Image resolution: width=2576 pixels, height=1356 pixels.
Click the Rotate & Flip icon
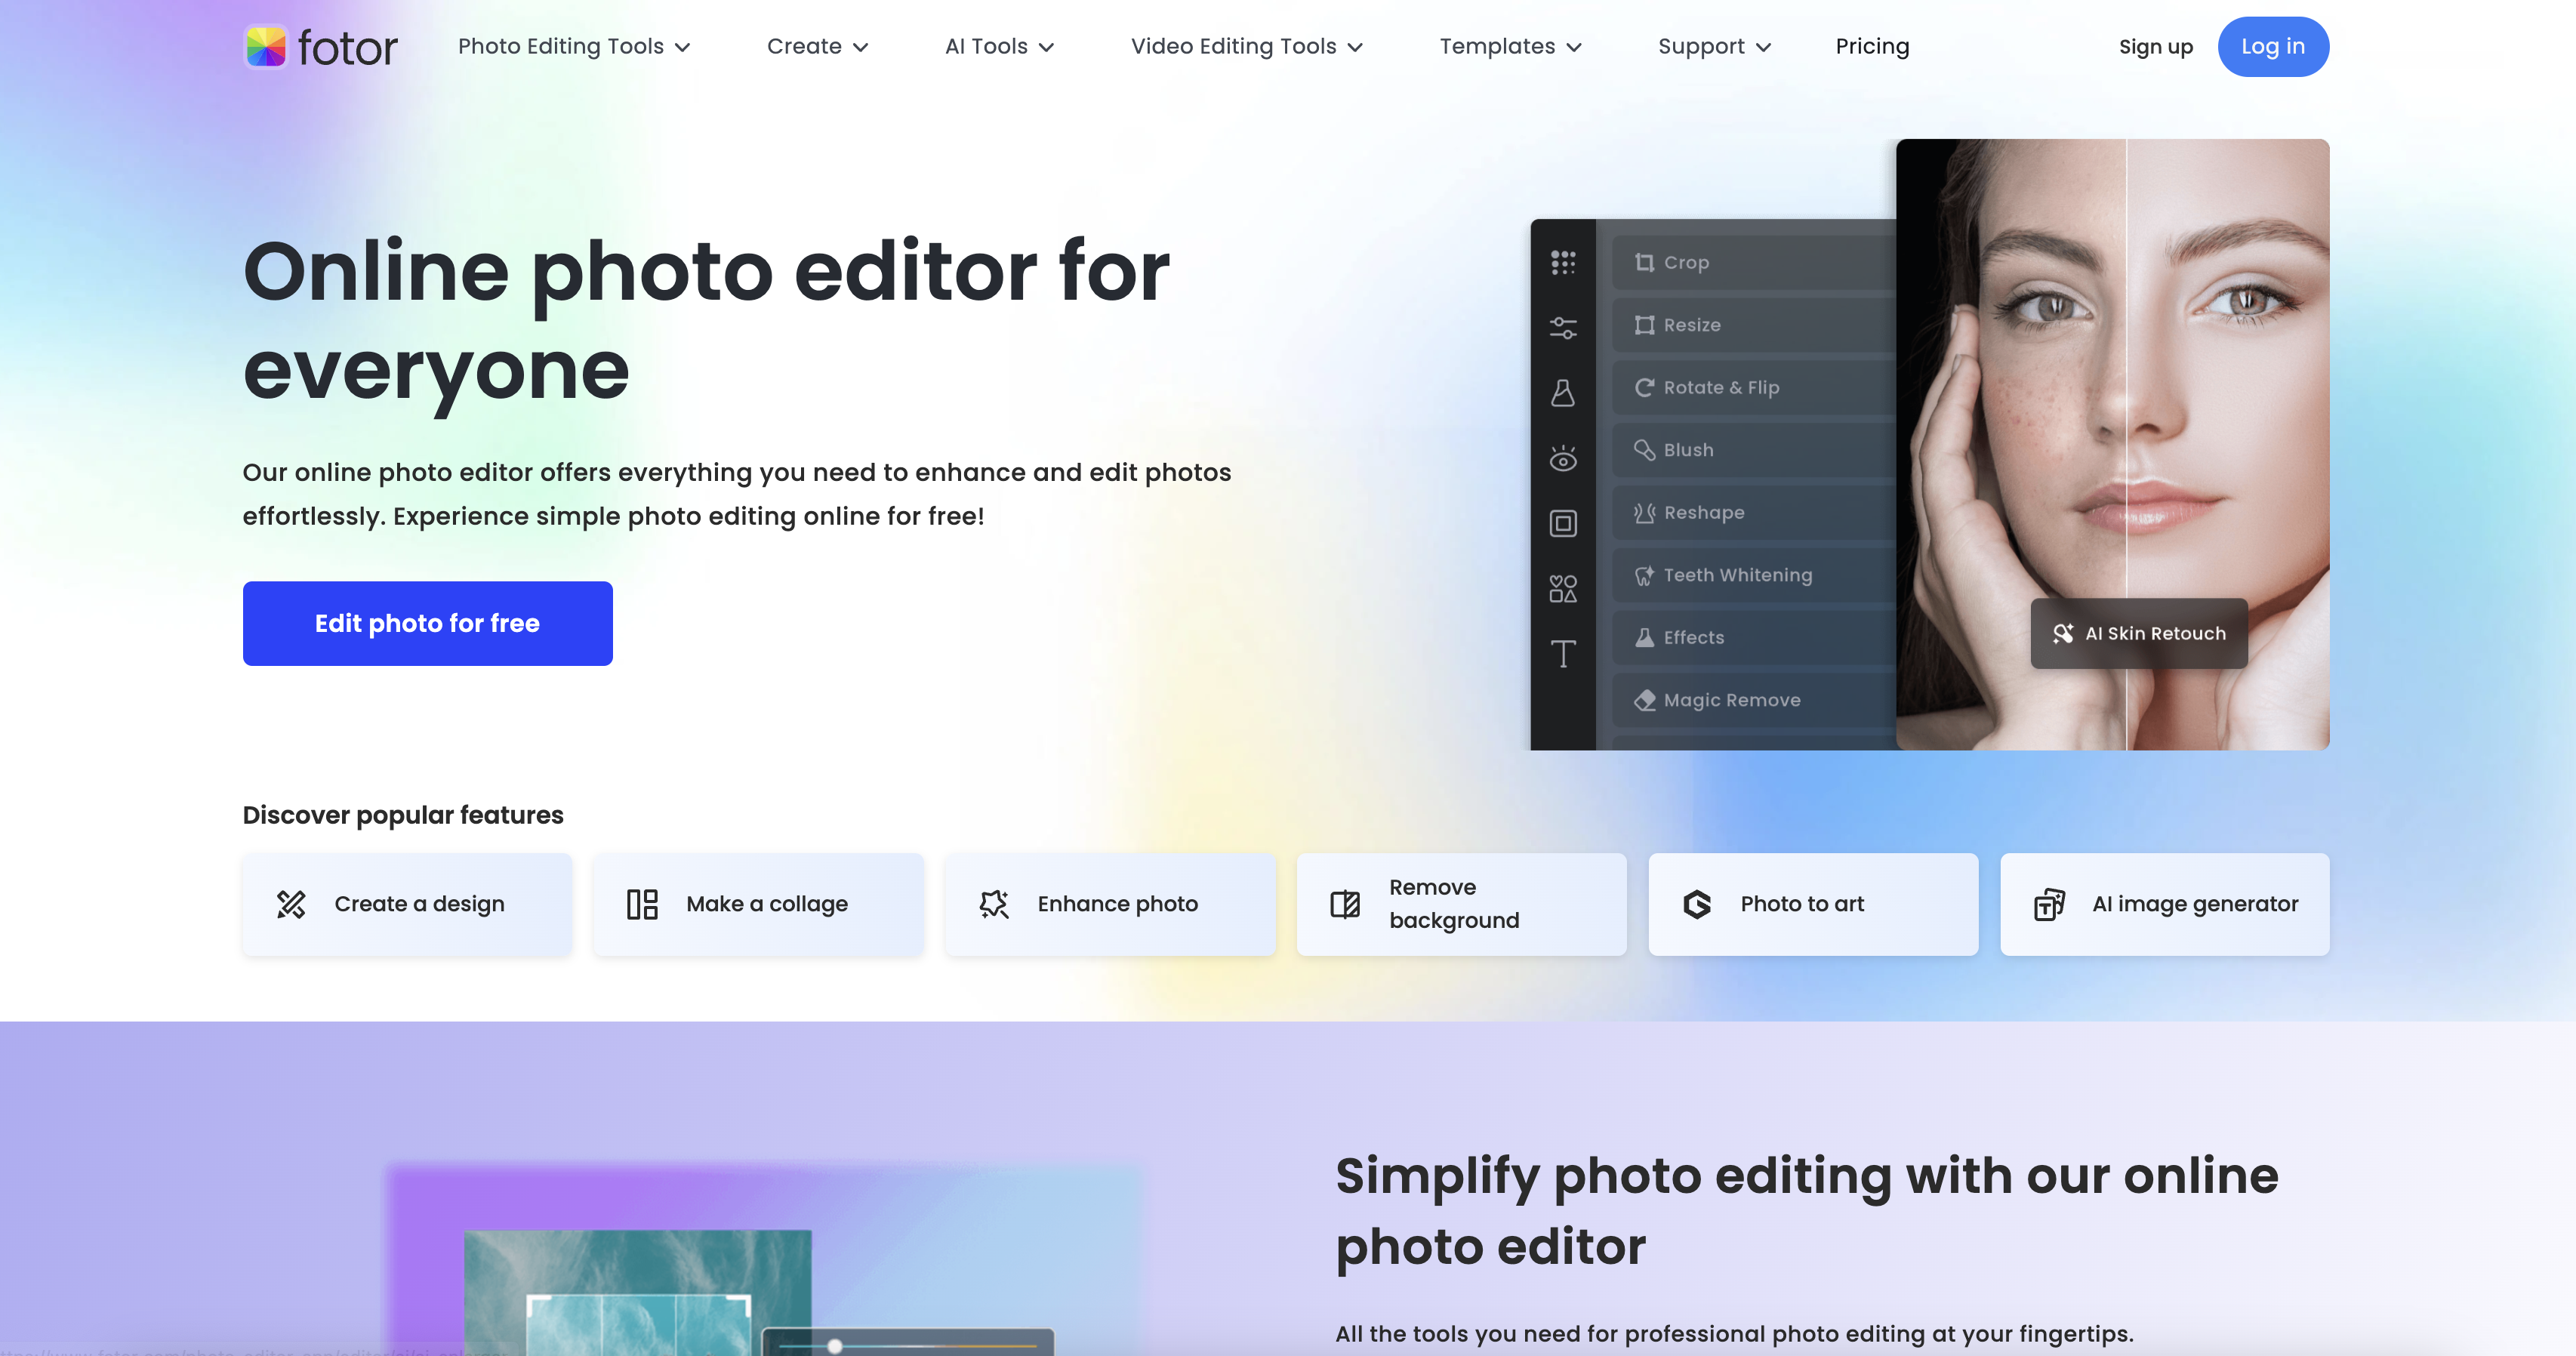tap(1644, 387)
